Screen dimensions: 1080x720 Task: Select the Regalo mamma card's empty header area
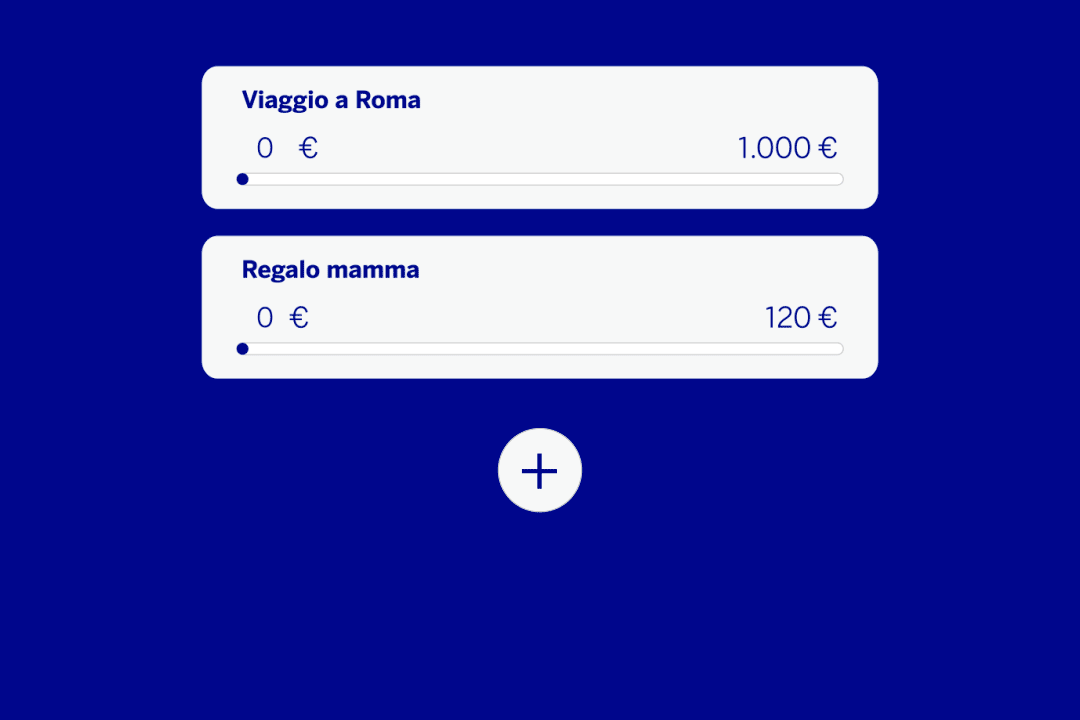650,268
